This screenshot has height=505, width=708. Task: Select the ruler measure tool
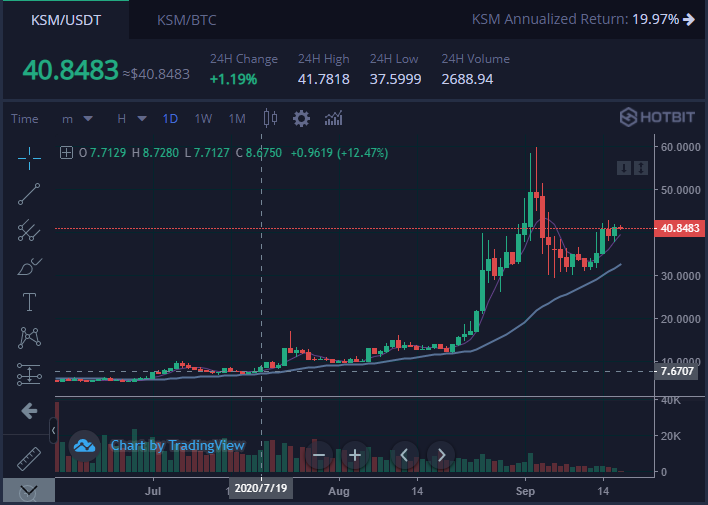tap(29, 458)
